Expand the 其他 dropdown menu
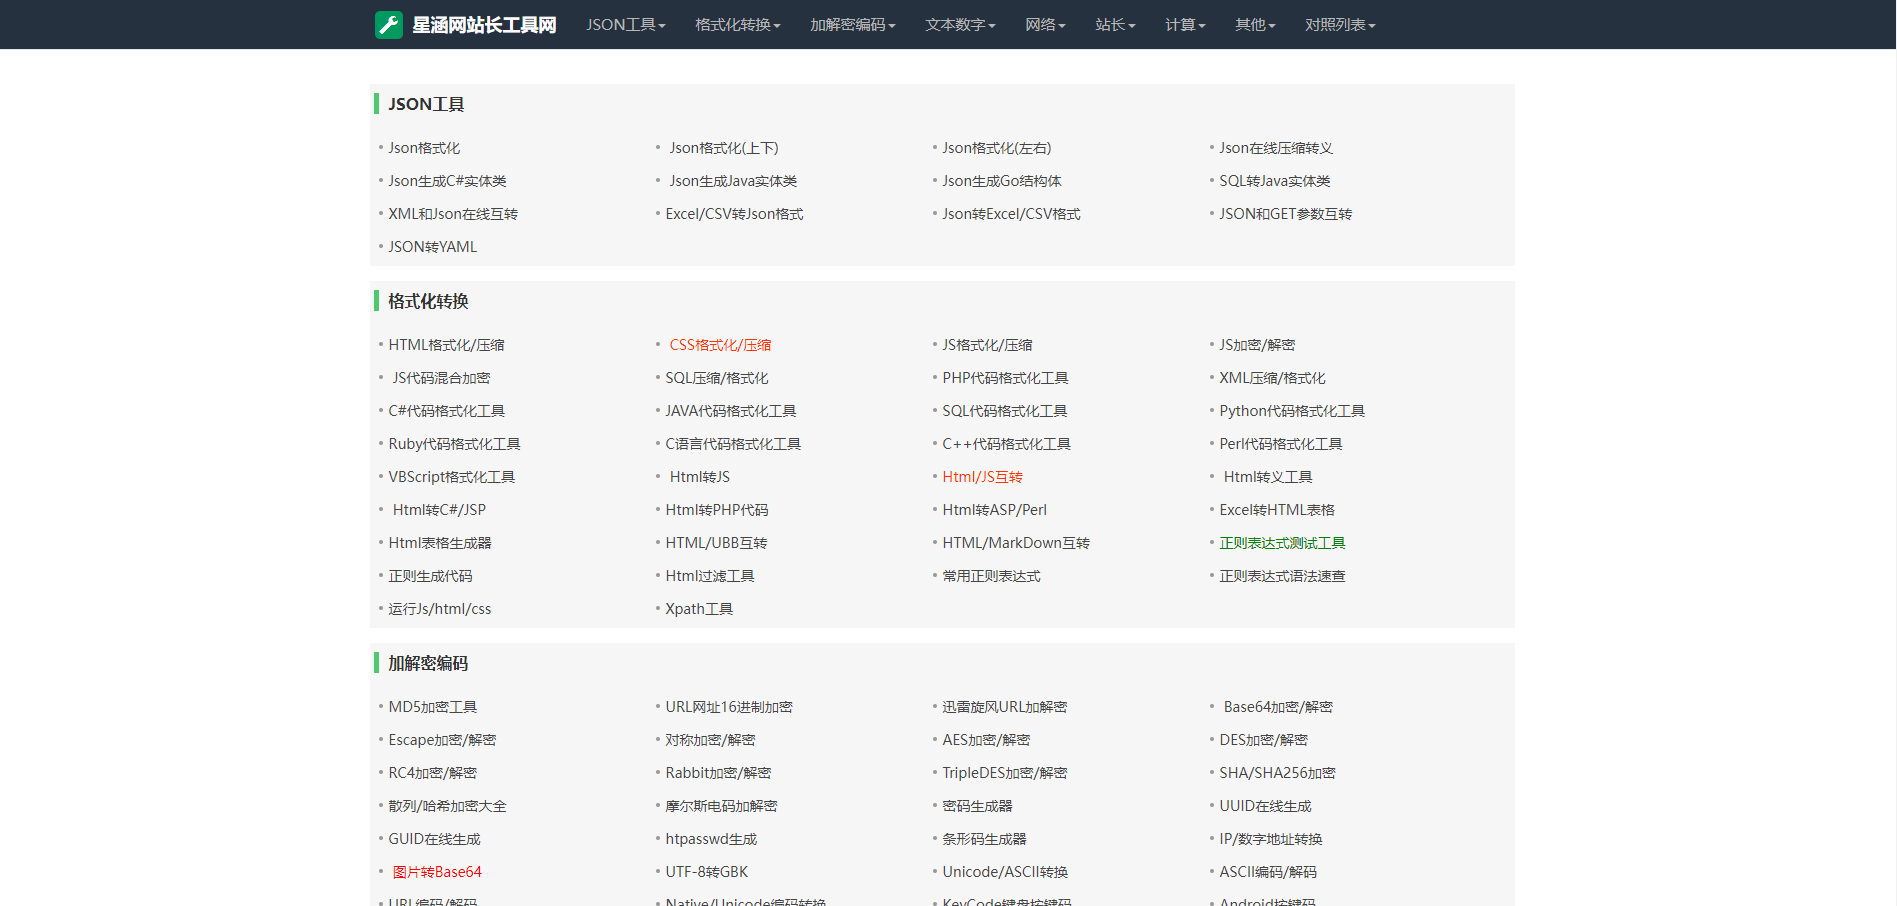Viewport: 1897px width, 906px height. pyautogui.click(x=1255, y=25)
